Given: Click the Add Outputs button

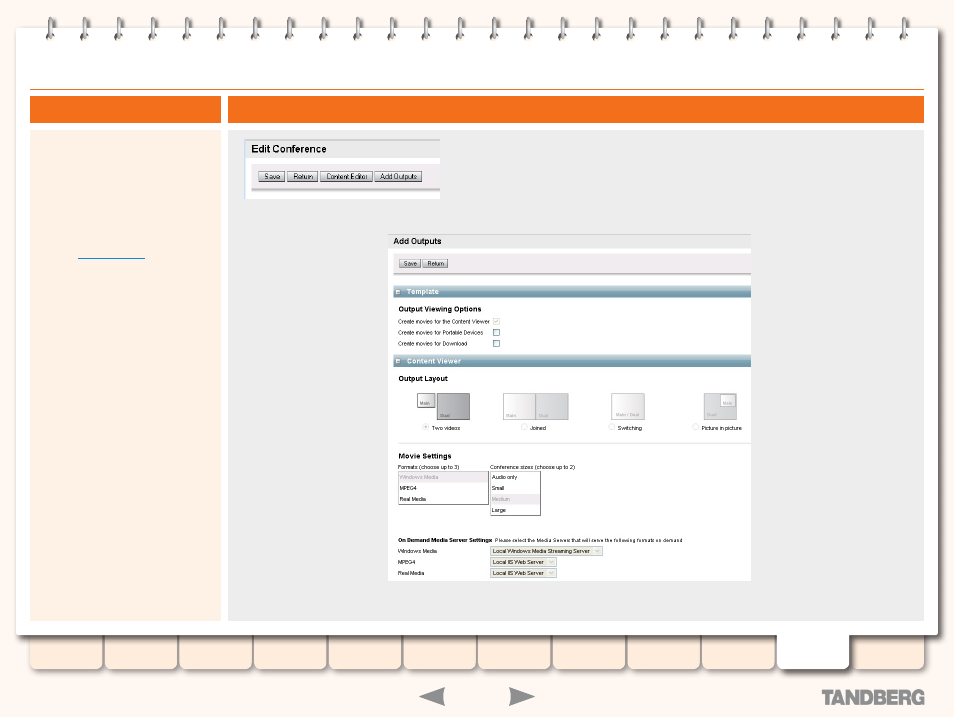Looking at the screenshot, I should click(398, 177).
